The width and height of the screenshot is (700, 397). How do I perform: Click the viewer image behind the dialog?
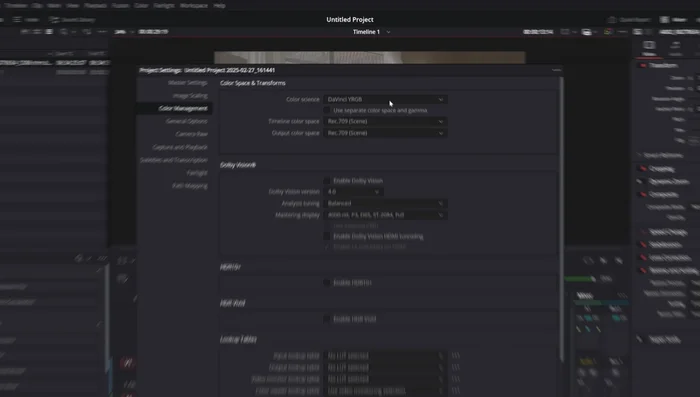pyautogui.click(x=370, y=58)
